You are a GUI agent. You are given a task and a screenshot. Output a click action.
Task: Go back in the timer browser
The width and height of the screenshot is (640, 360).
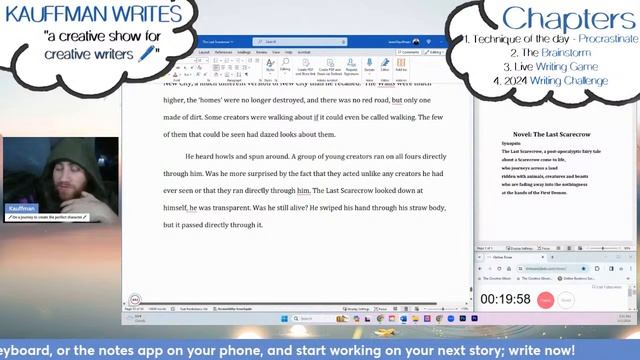[x=480, y=269]
